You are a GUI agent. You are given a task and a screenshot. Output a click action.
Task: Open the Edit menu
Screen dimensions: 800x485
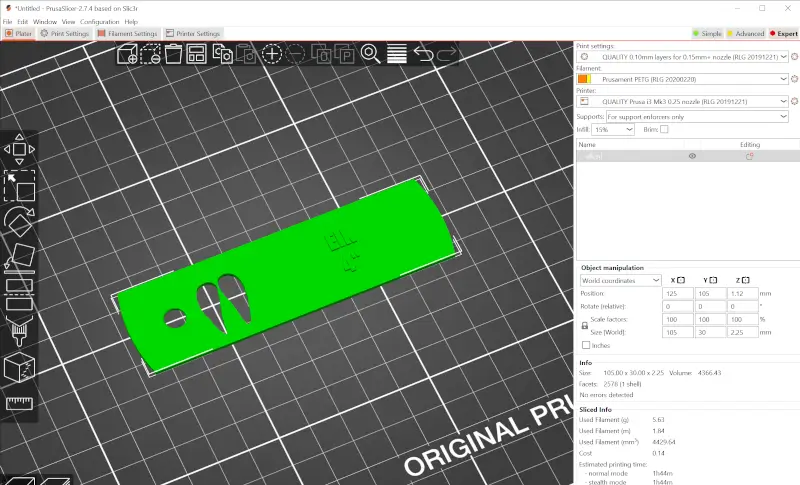(22, 22)
